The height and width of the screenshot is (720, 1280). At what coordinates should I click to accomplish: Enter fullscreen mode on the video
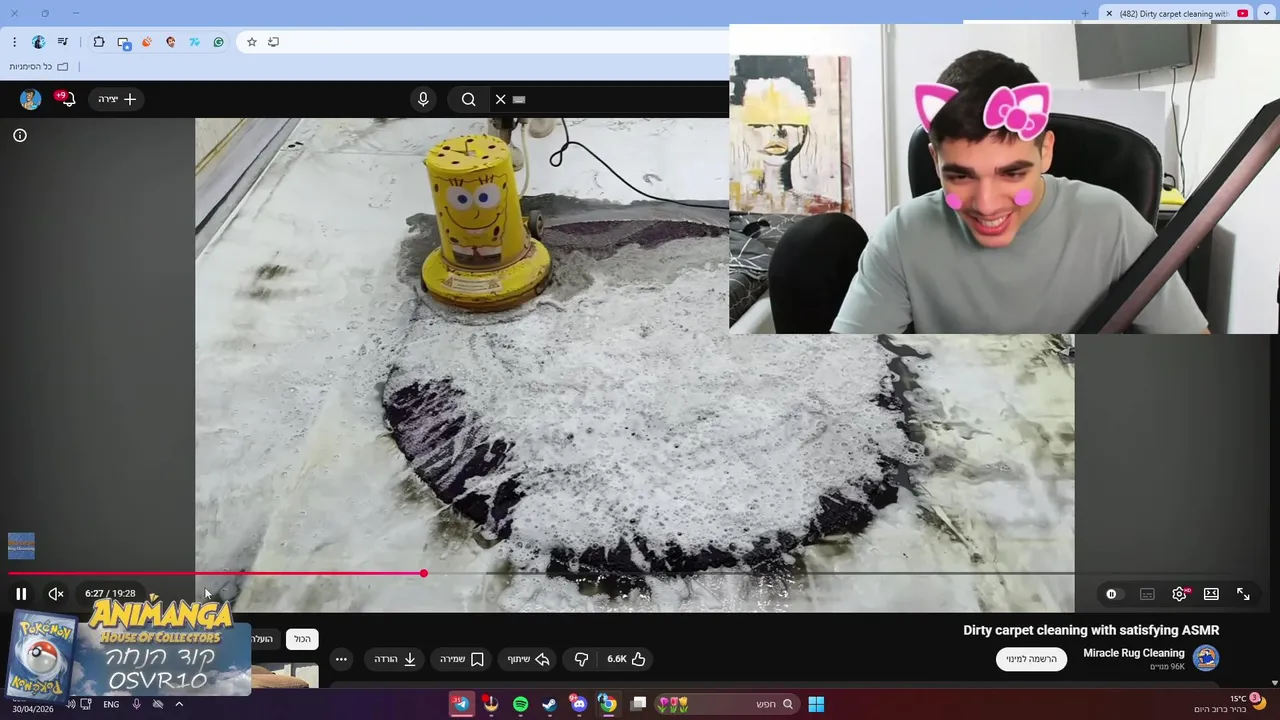[1243, 594]
